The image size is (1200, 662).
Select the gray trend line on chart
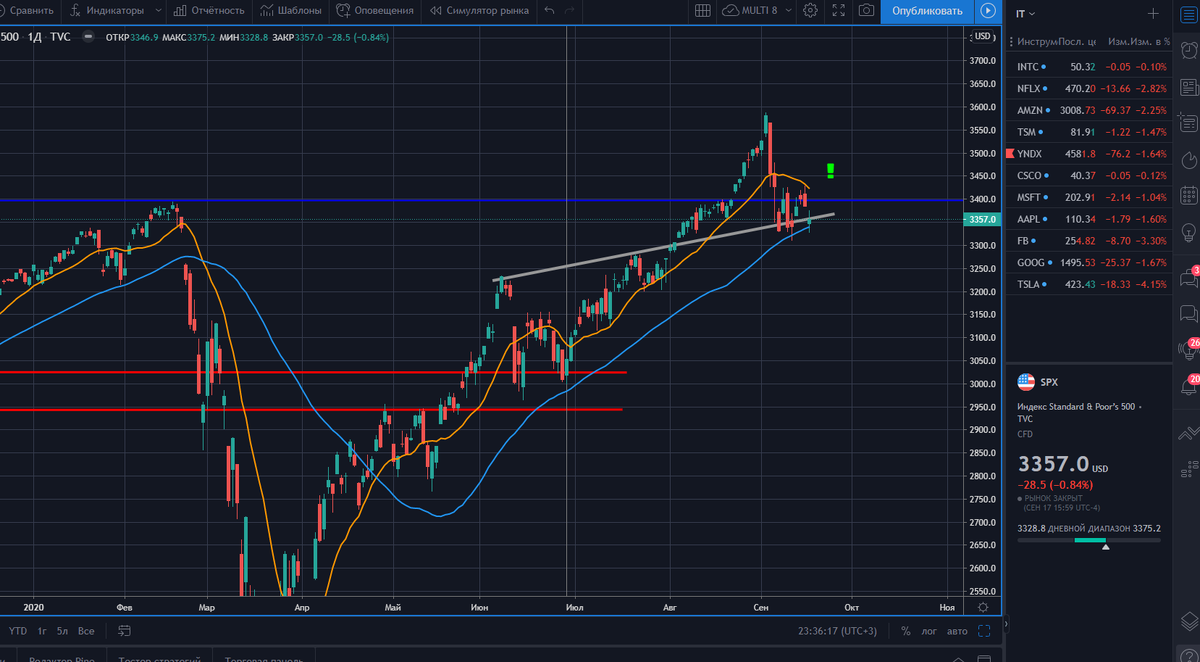(x=665, y=247)
